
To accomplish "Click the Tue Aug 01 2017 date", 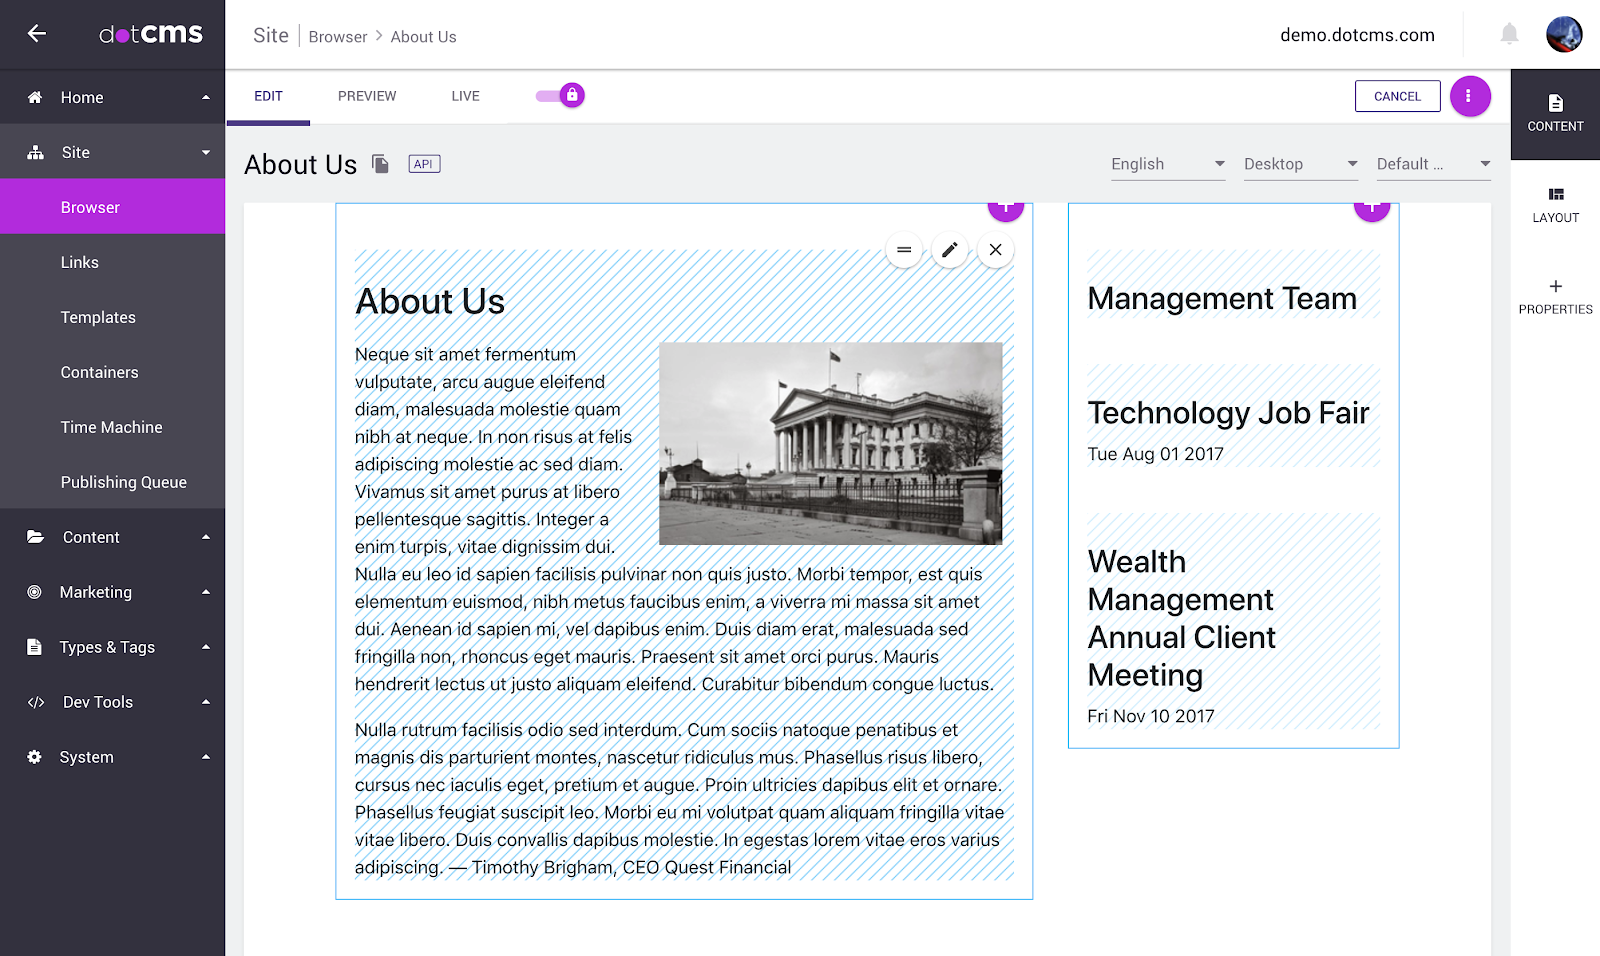I will pos(1155,454).
